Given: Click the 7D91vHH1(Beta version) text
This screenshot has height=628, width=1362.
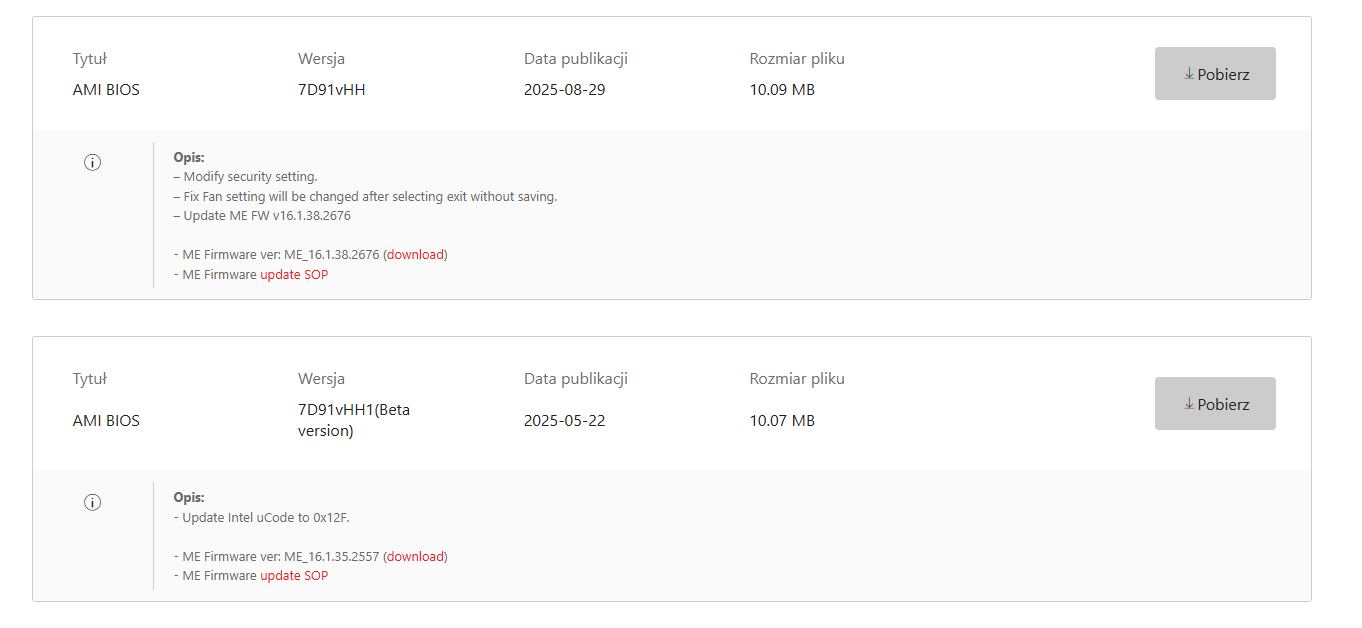Looking at the screenshot, I should [x=354, y=420].
